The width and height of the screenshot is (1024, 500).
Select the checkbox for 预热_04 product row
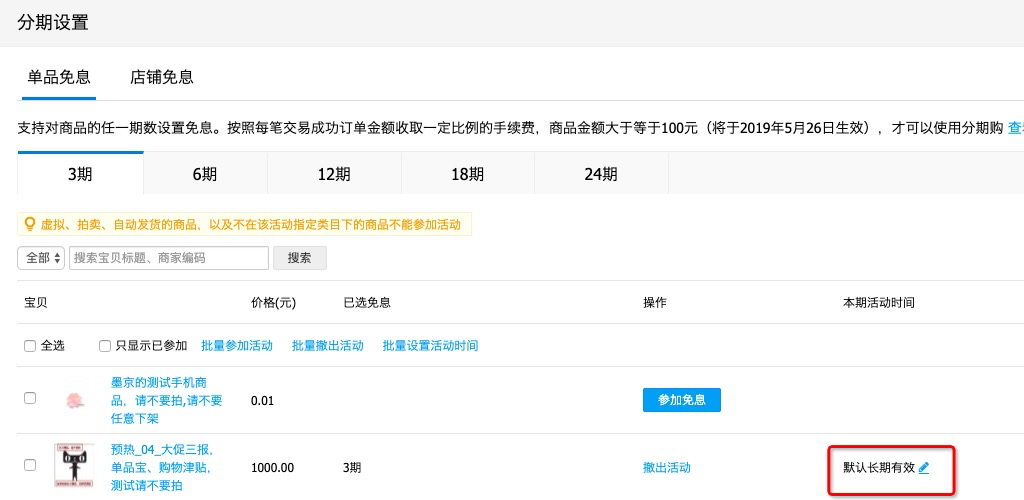(x=30, y=465)
